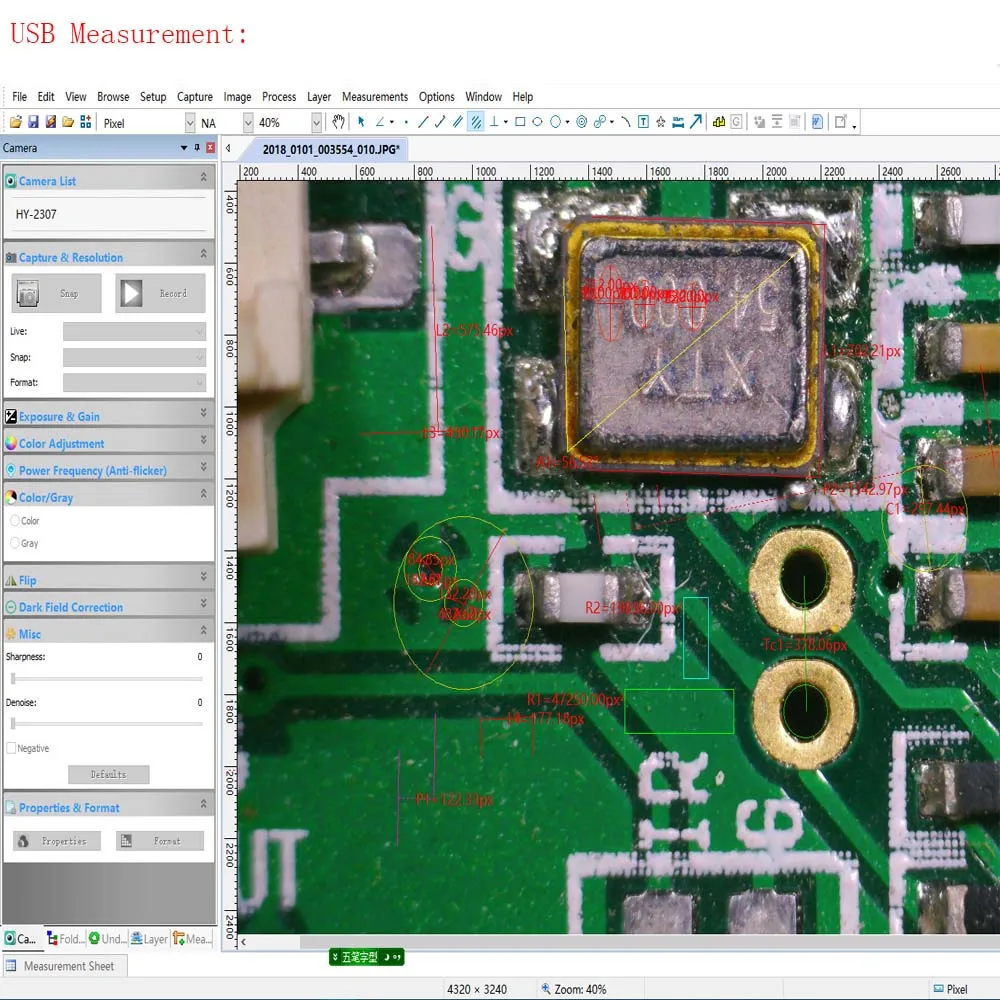The image size is (1000, 1000).
Task: Click the save file icon
Action: click(x=33, y=123)
